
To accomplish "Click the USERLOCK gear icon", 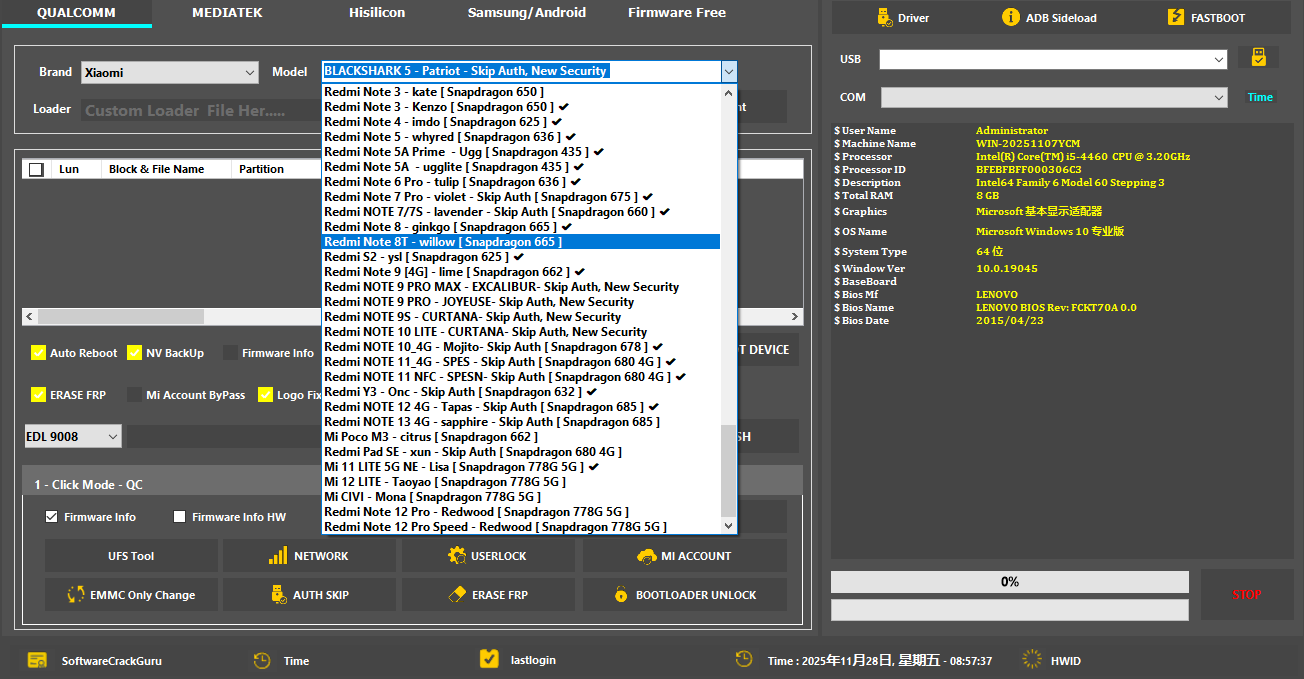I will pos(457,555).
